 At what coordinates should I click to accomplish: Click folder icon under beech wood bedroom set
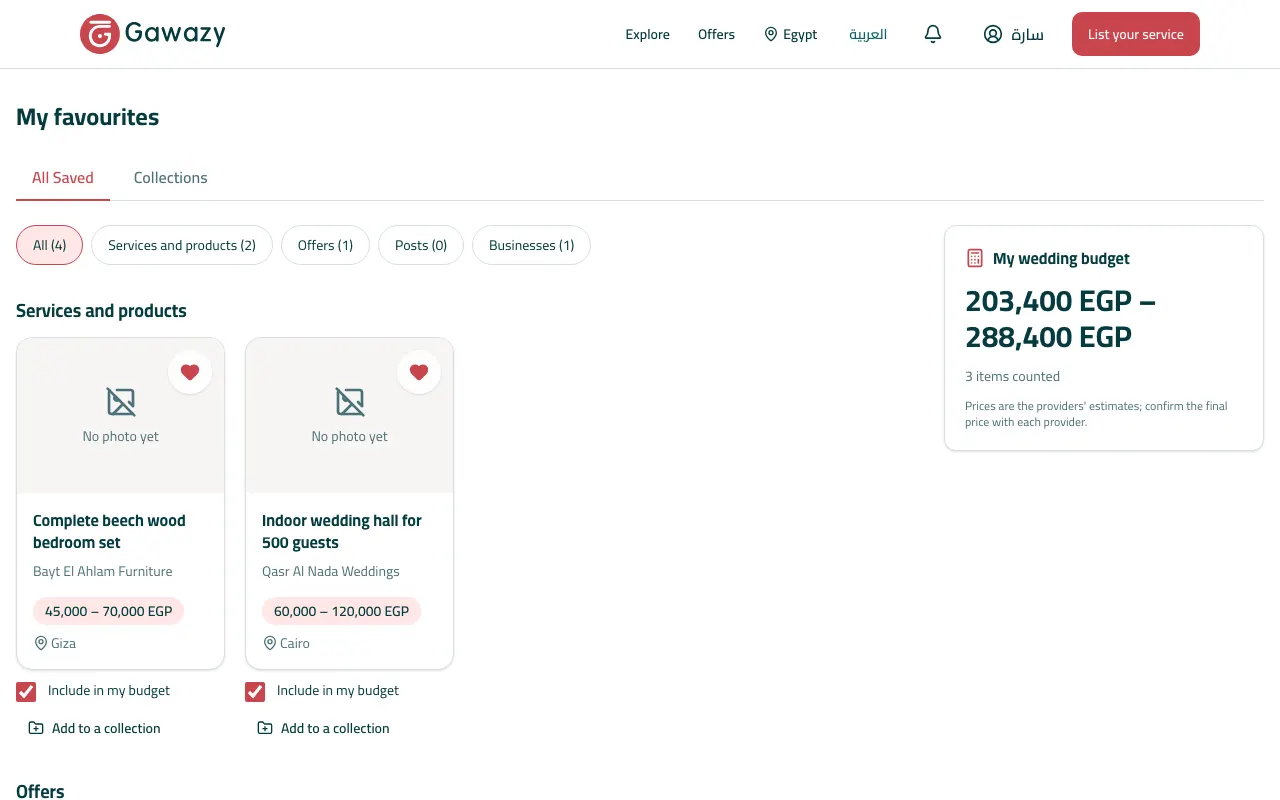point(36,728)
